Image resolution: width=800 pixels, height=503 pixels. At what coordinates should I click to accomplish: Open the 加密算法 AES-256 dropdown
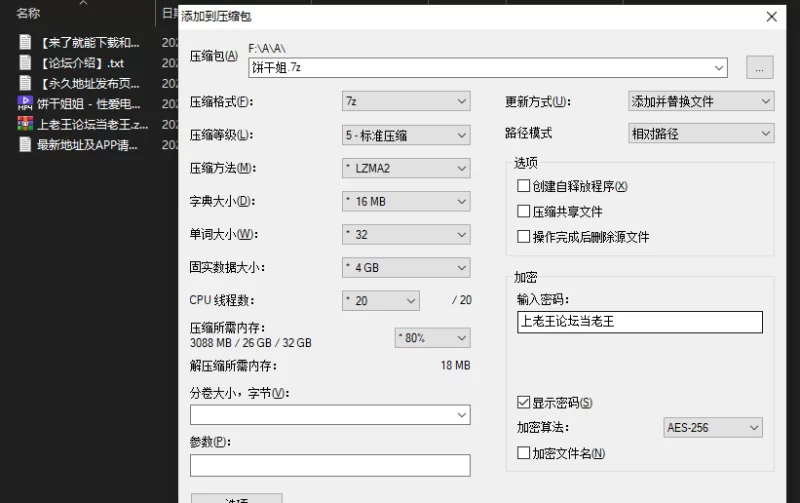tap(713, 427)
